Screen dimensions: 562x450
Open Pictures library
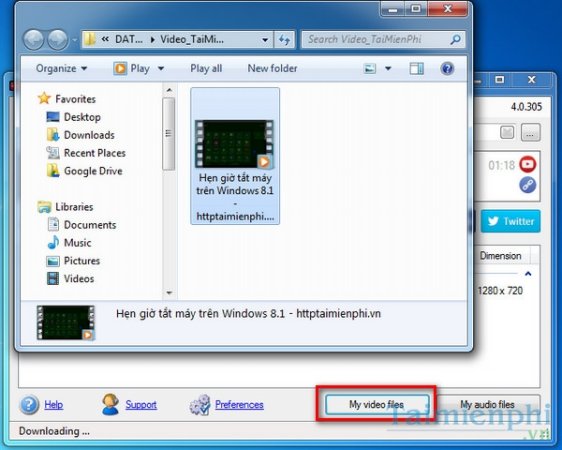point(82,261)
